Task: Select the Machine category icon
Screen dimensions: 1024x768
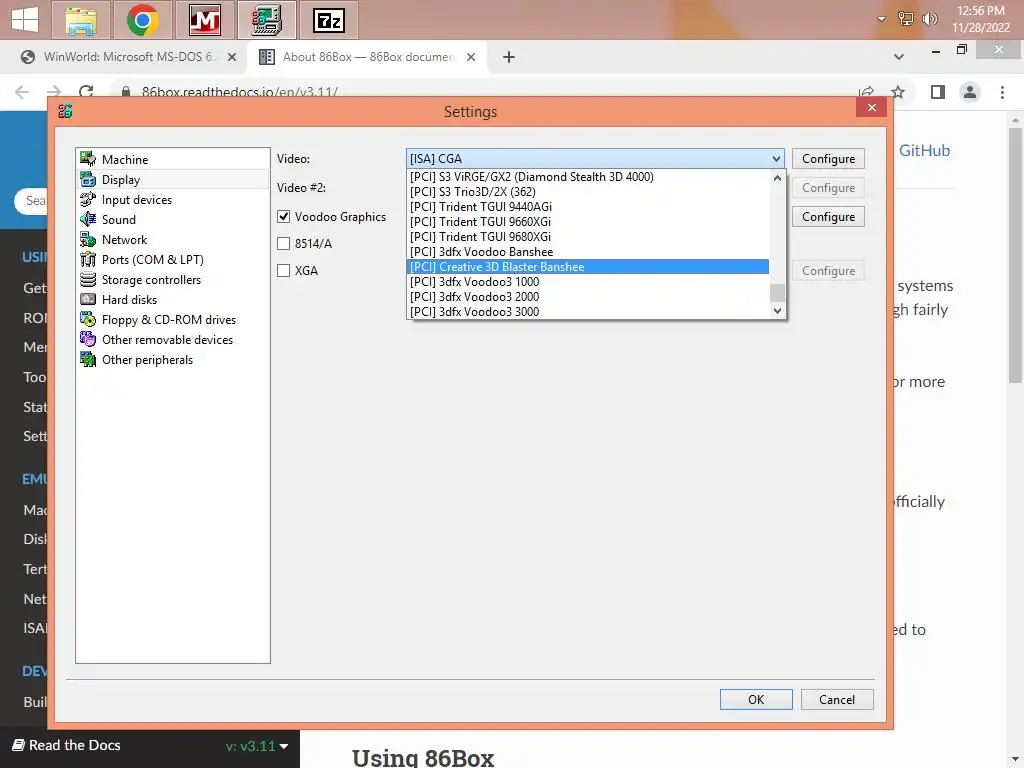Action: tap(88, 159)
